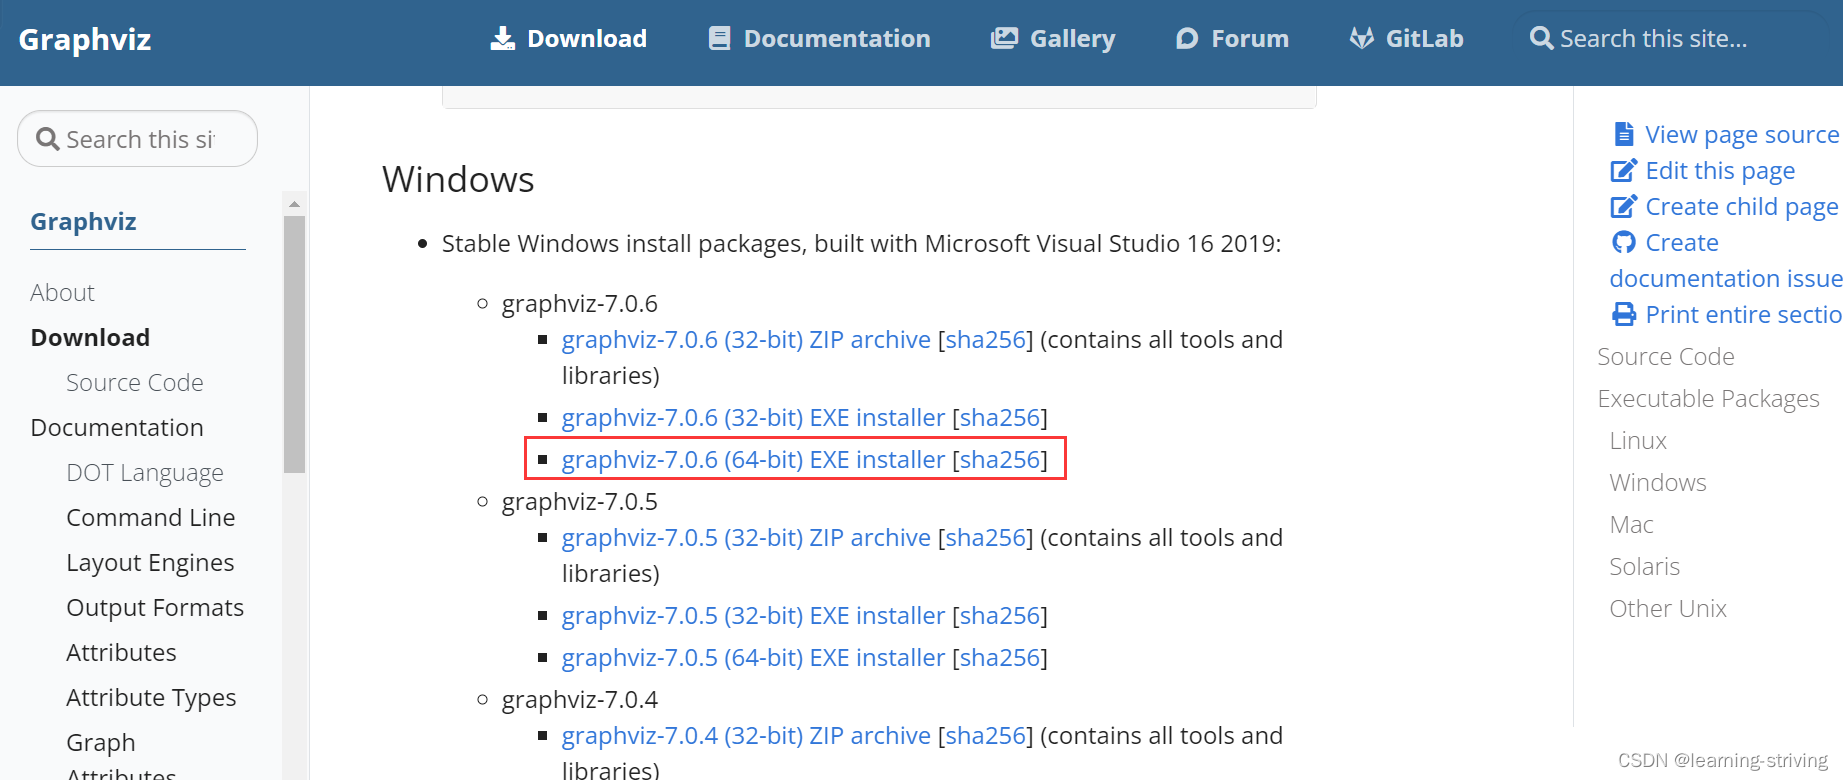Screen dimensions: 1843x780
Task: Click Edit this page link text
Action: [1720, 170]
